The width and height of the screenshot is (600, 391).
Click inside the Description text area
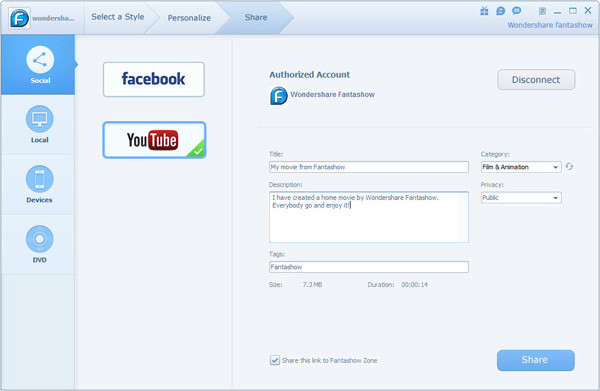click(369, 217)
